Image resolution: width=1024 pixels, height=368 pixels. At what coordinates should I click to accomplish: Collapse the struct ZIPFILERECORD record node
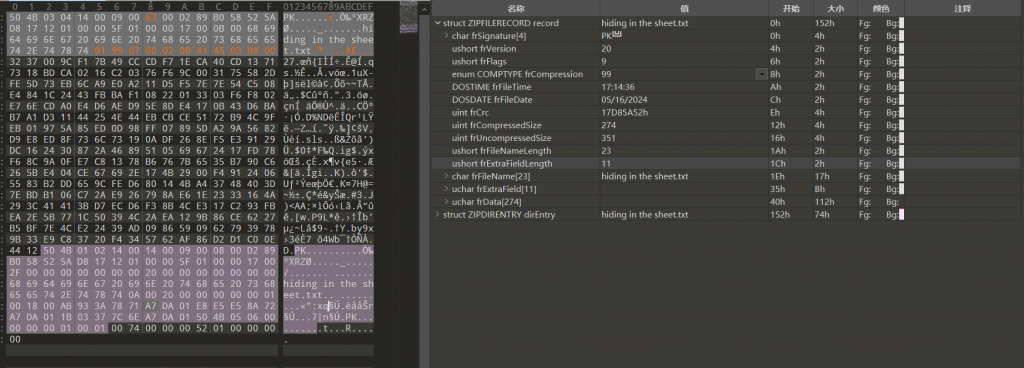(x=438, y=23)
